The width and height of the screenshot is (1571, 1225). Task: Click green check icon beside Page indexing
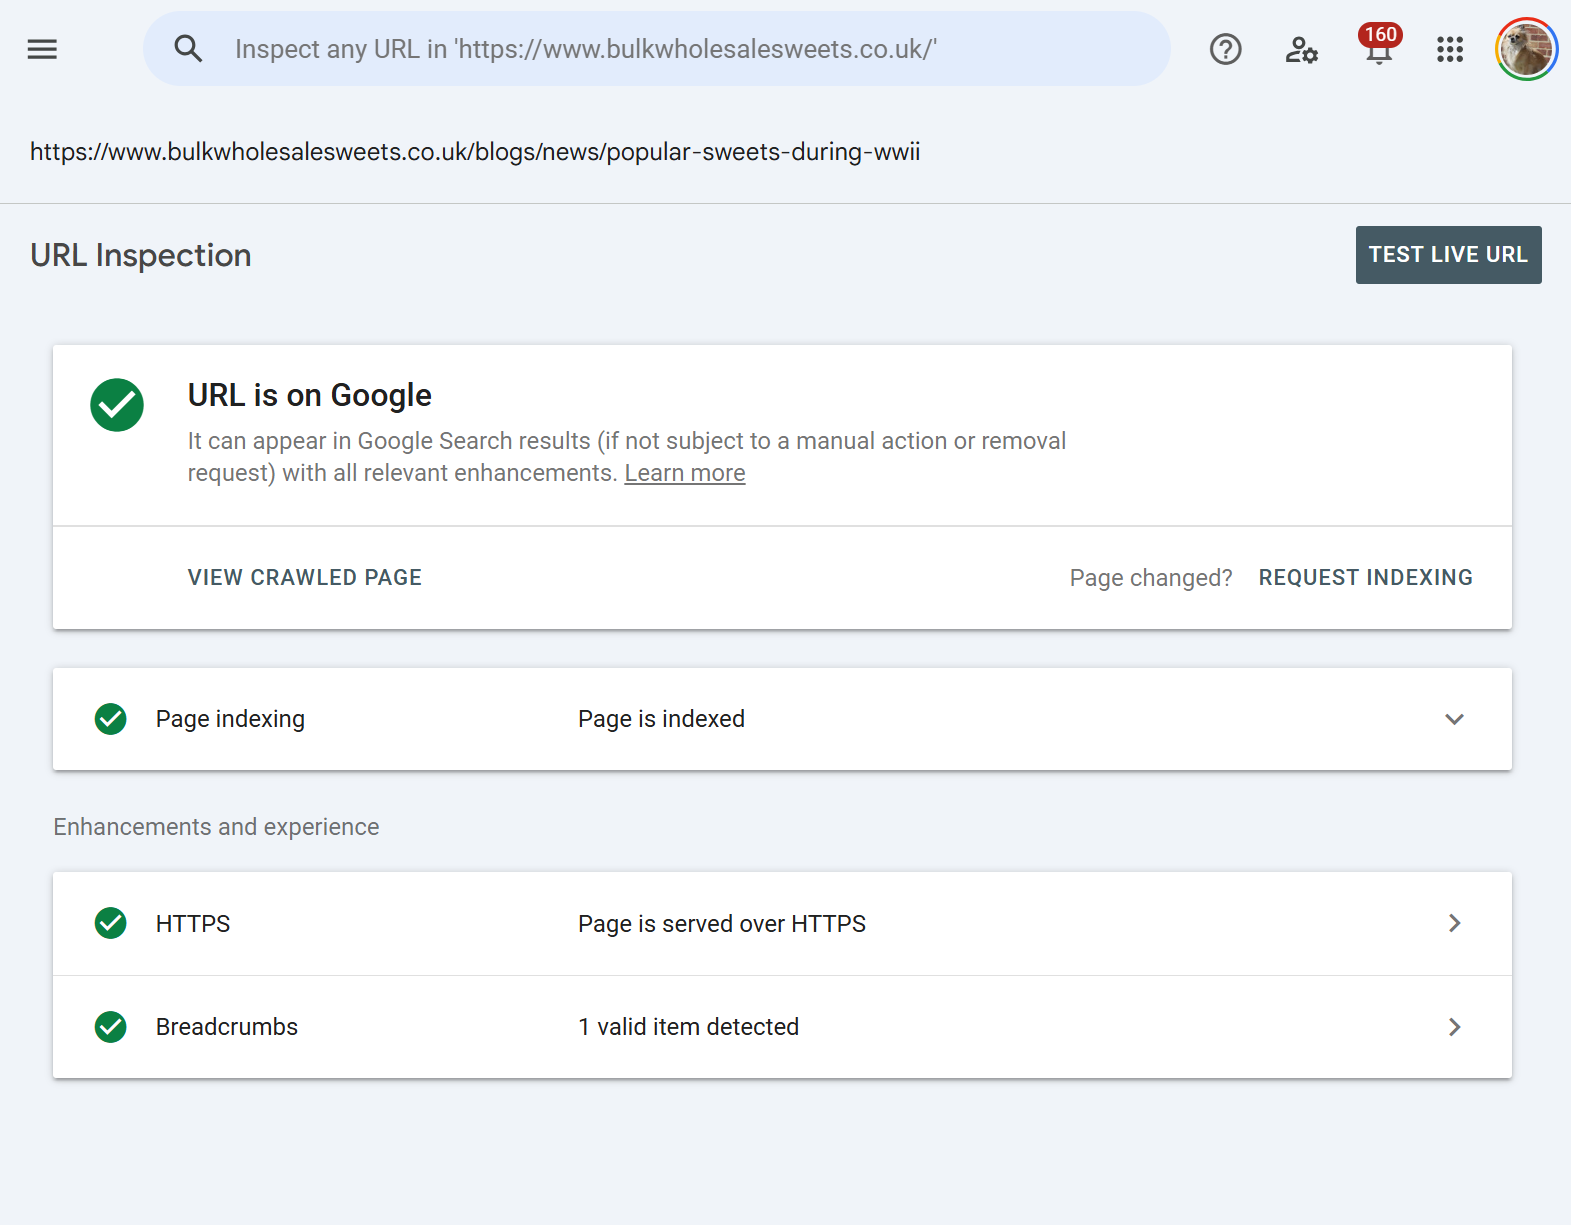tap(111, 719)
